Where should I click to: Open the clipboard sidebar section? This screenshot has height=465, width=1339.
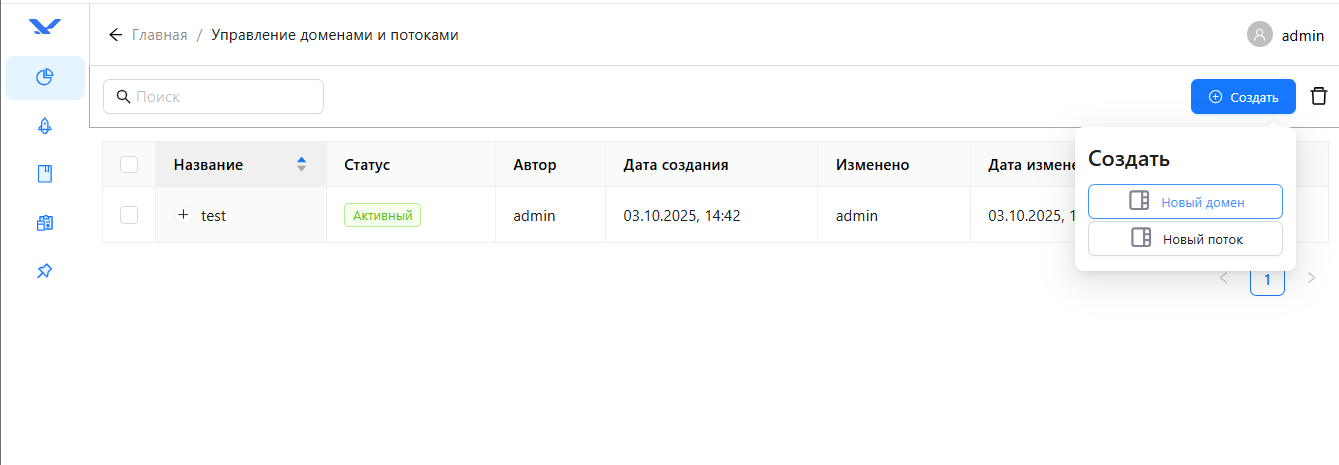(x=45, y=223)
